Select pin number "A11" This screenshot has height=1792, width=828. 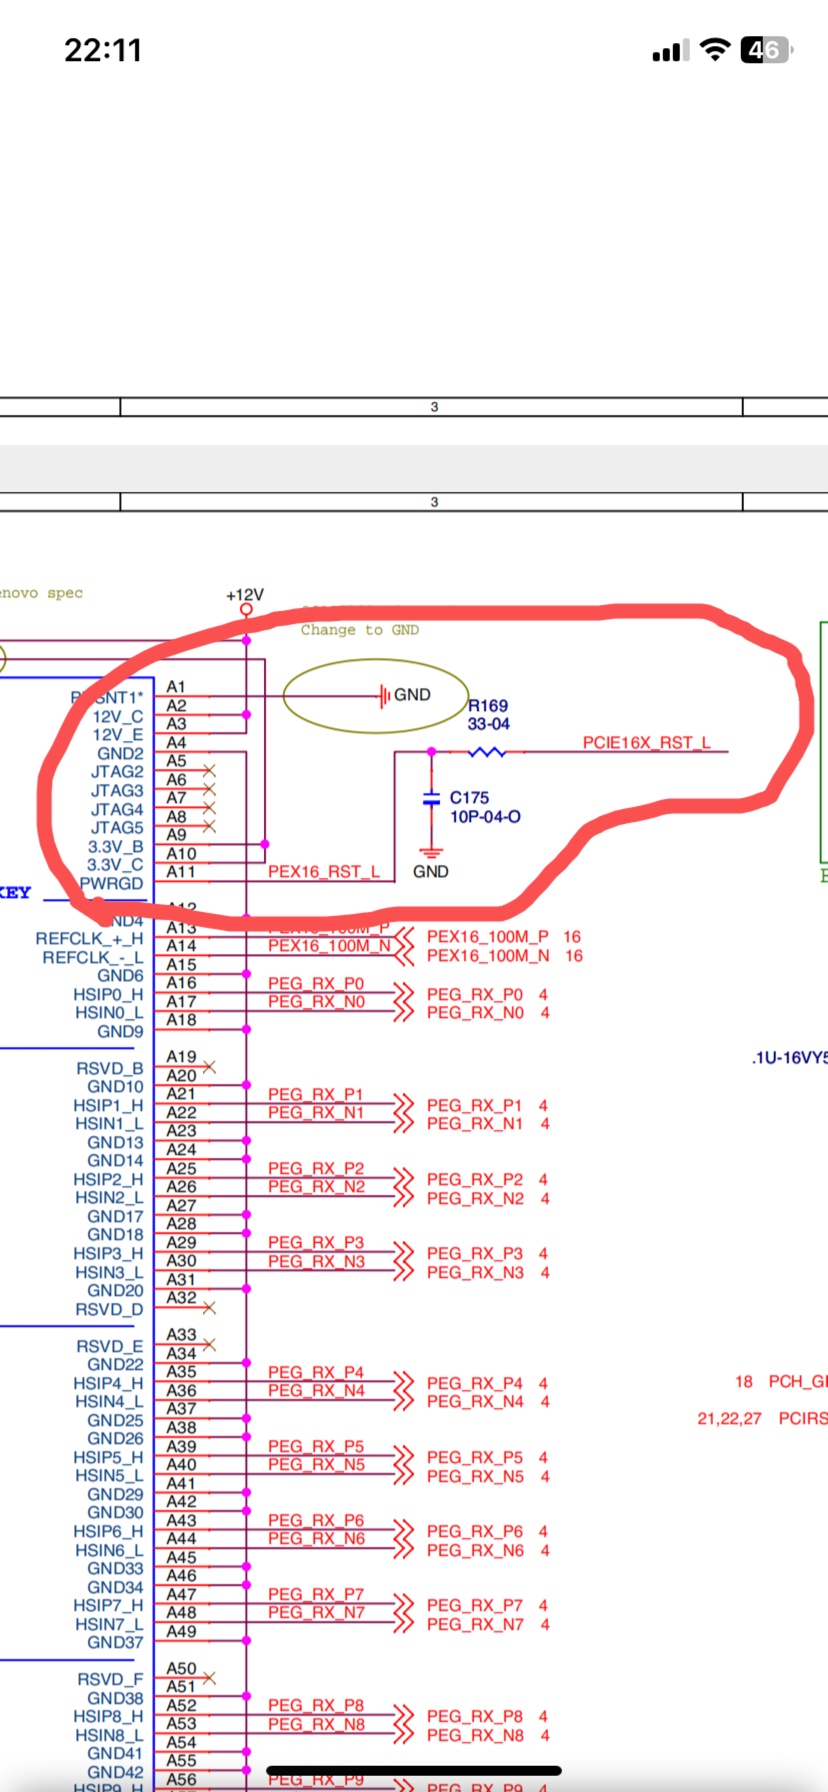pyautogui.click(x=181, y=872)
